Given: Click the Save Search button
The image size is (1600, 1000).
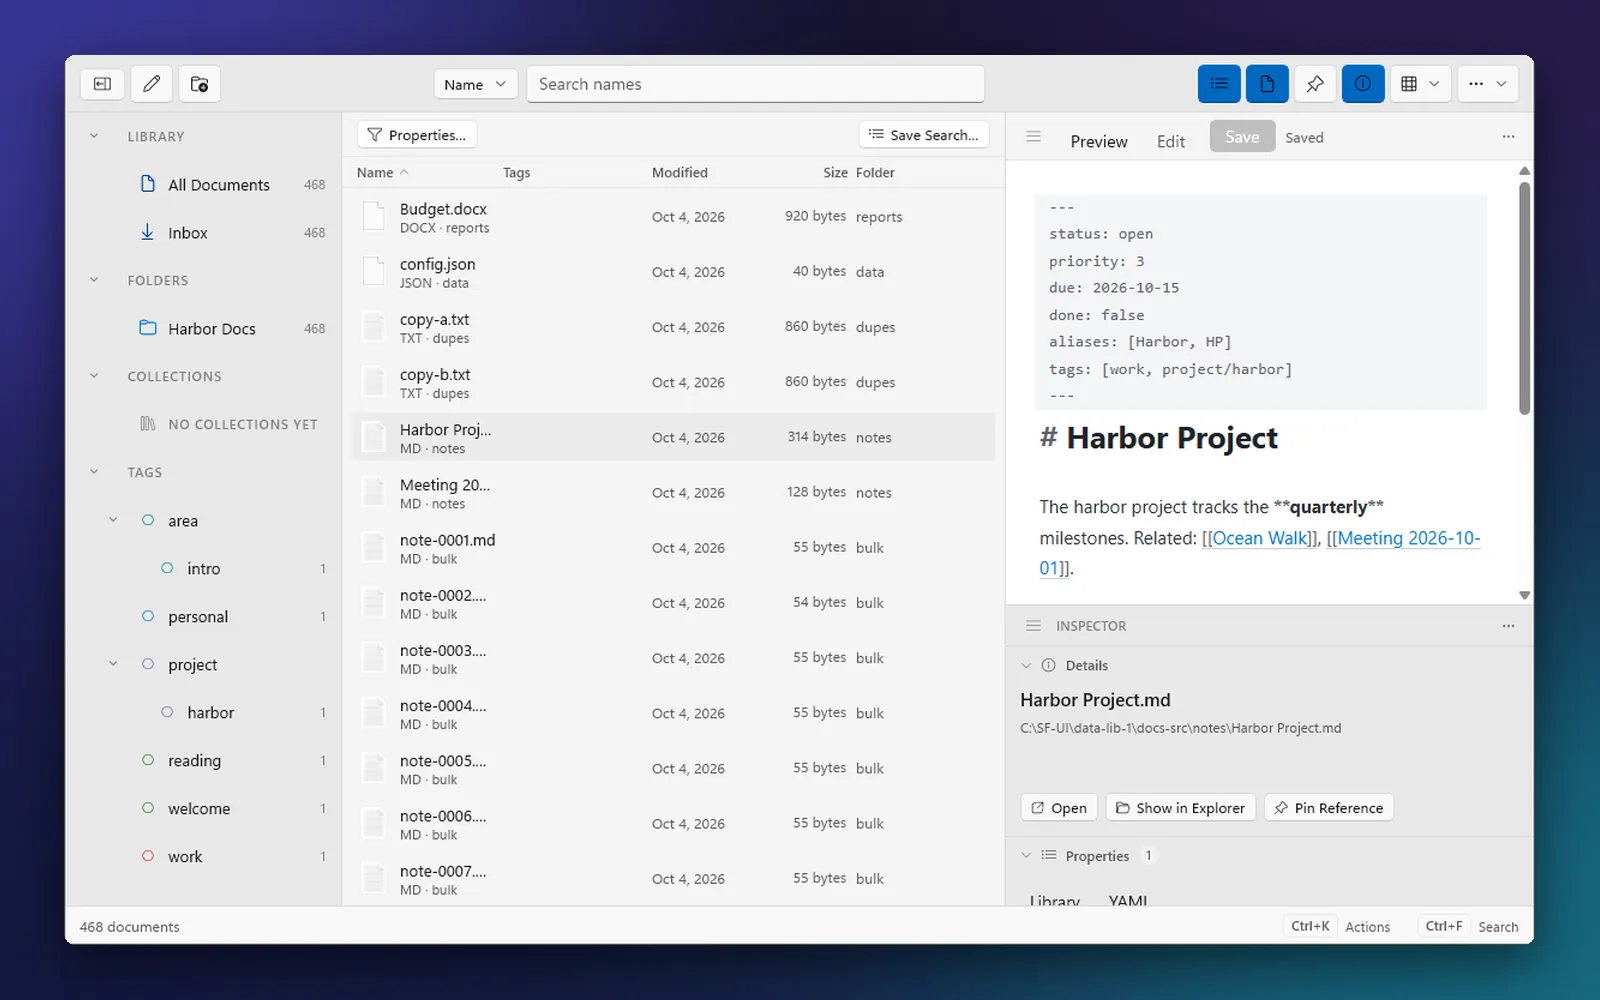Looking at the screenshot, I should pos(924,135).
